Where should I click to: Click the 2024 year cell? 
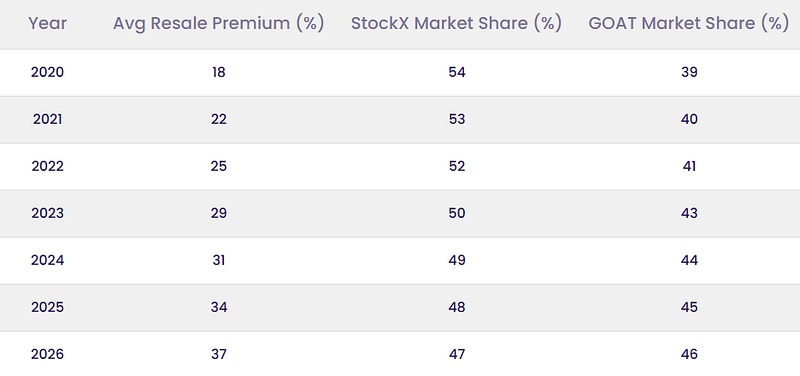47,261
